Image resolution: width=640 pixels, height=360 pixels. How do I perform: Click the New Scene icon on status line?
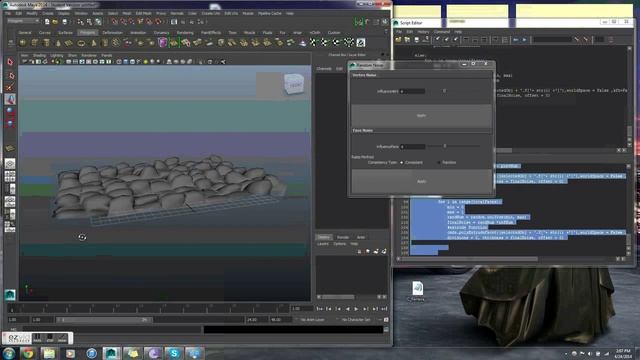(47, 22)
